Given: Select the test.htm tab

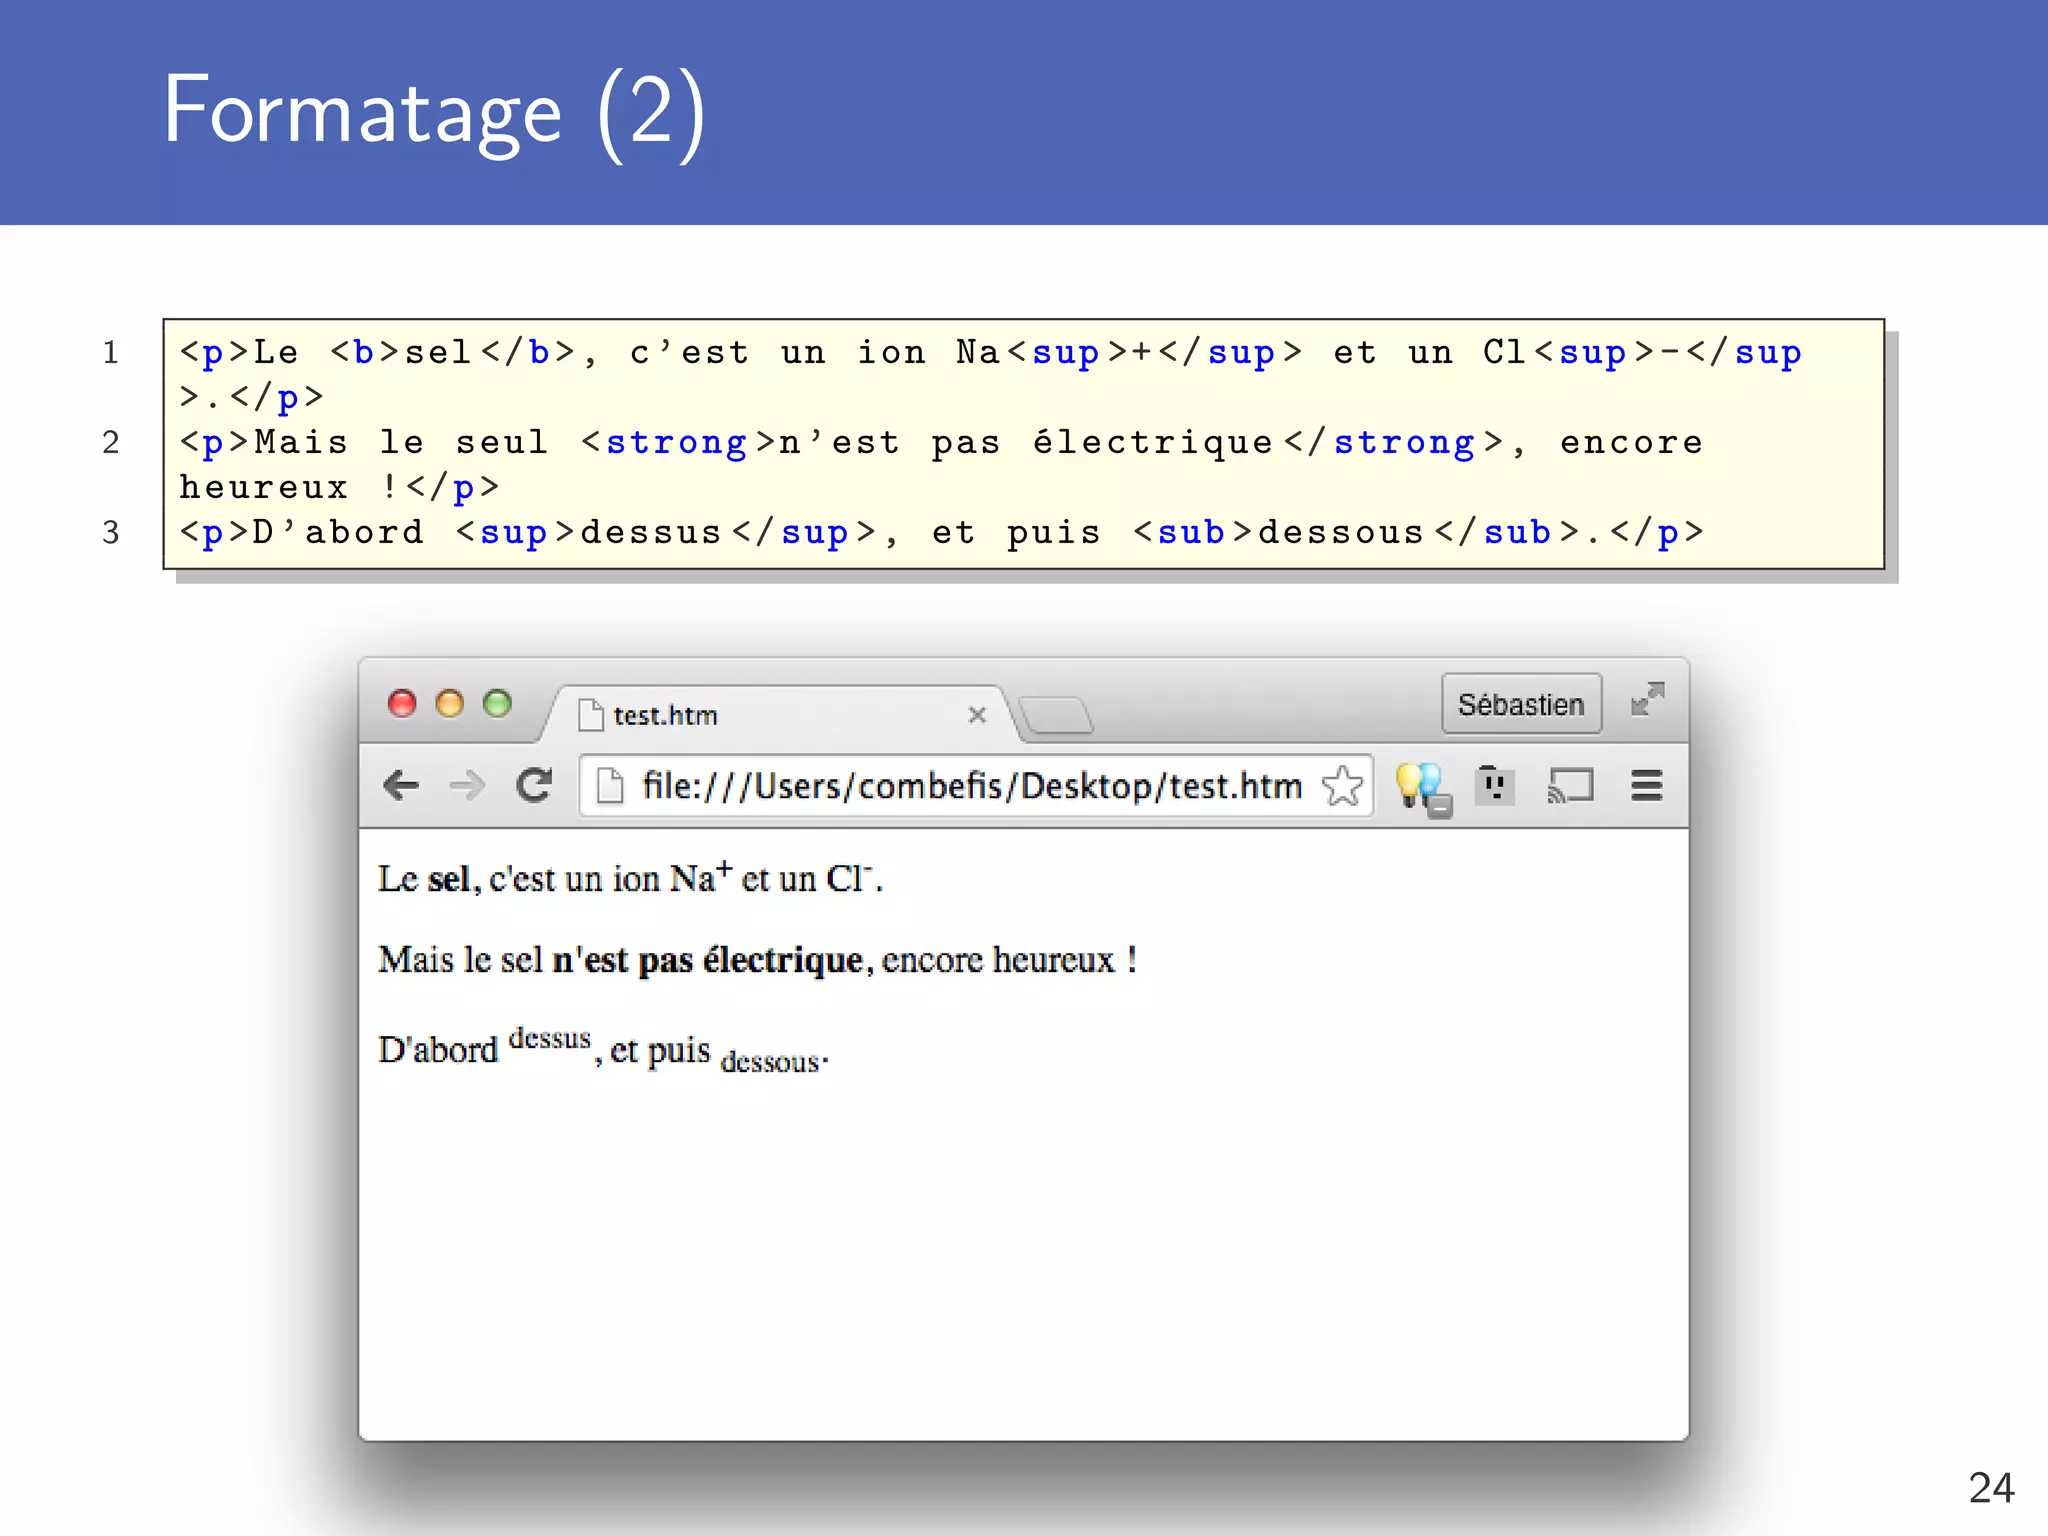Looking at the screenshot, I should [x=780, y=715].
